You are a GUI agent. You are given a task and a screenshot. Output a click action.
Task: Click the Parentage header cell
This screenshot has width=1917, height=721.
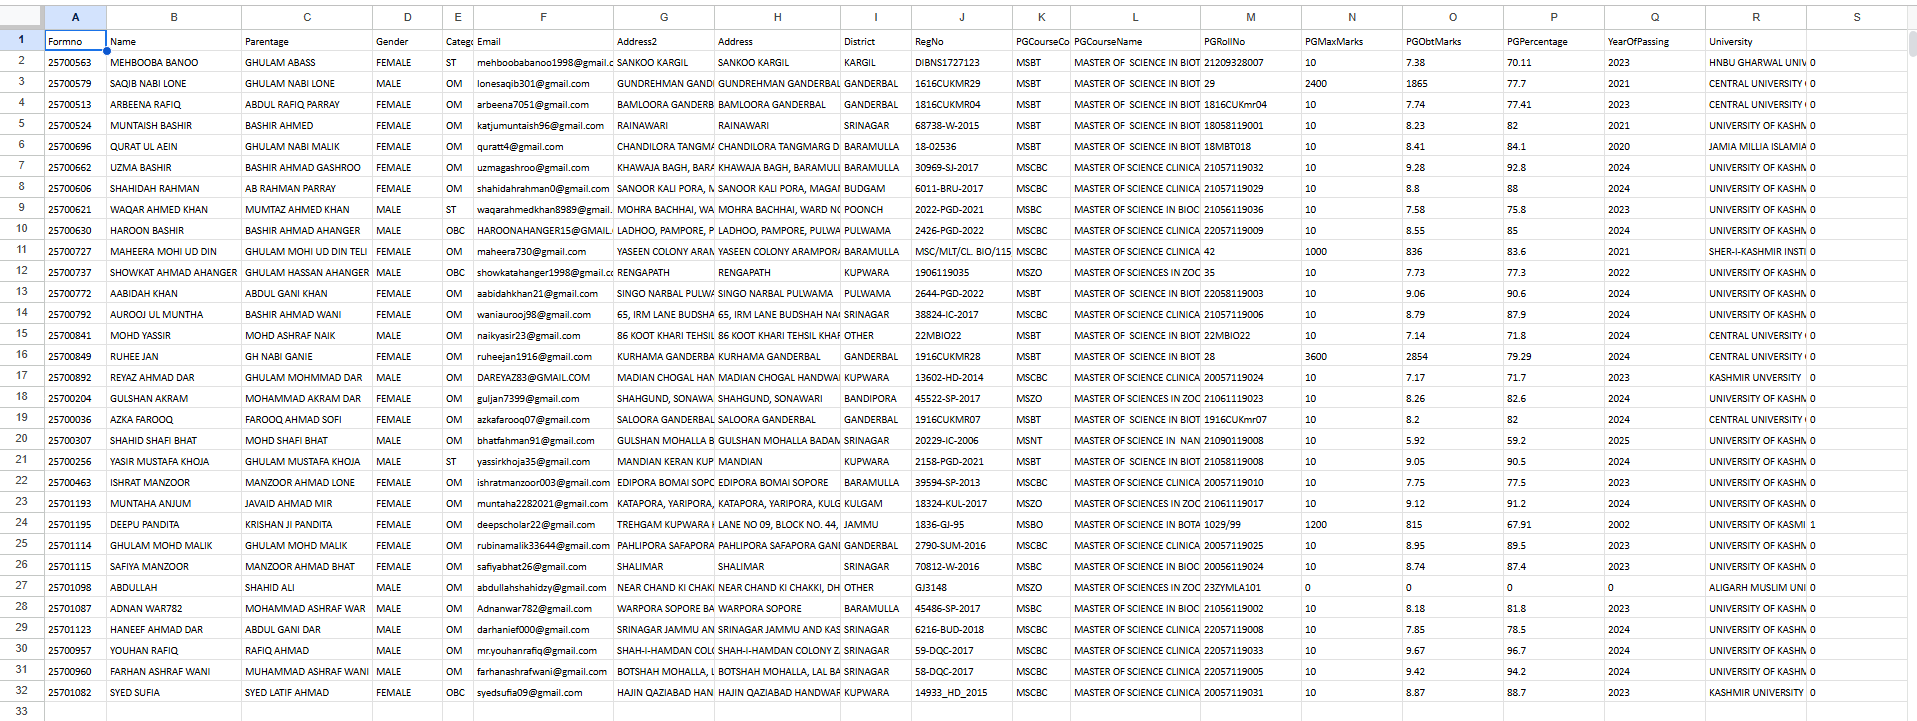tap(306, 41)
